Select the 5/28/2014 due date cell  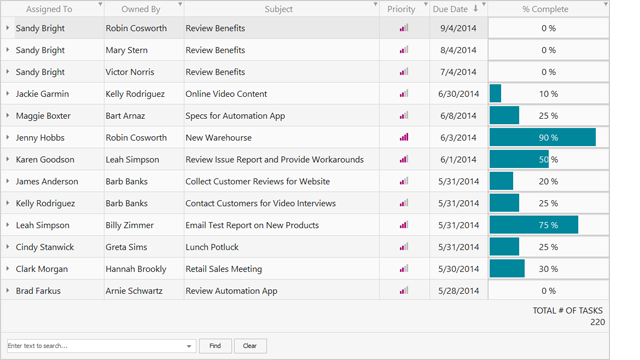pyautogui.click(x=458, y=290)
